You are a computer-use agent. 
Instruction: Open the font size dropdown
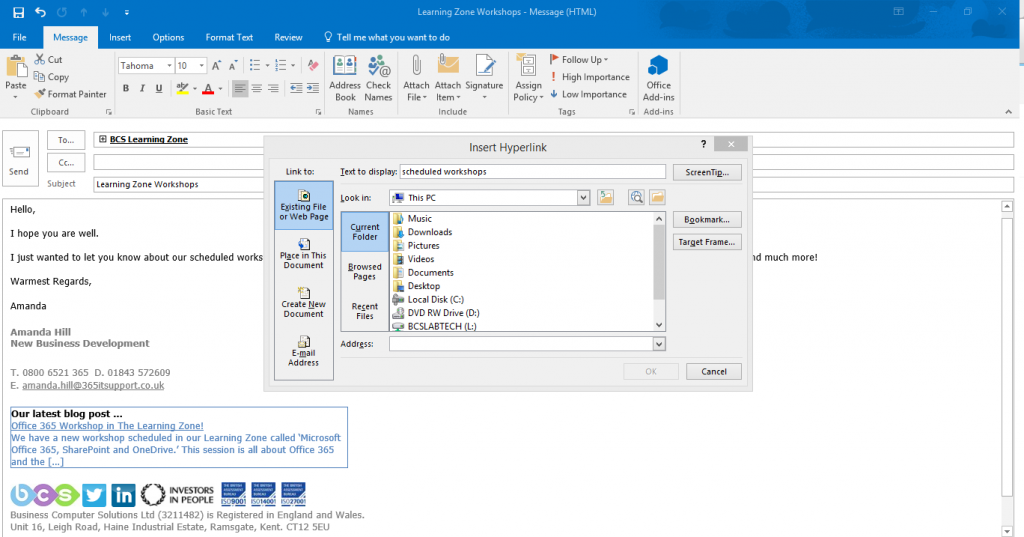coord(202,65)
